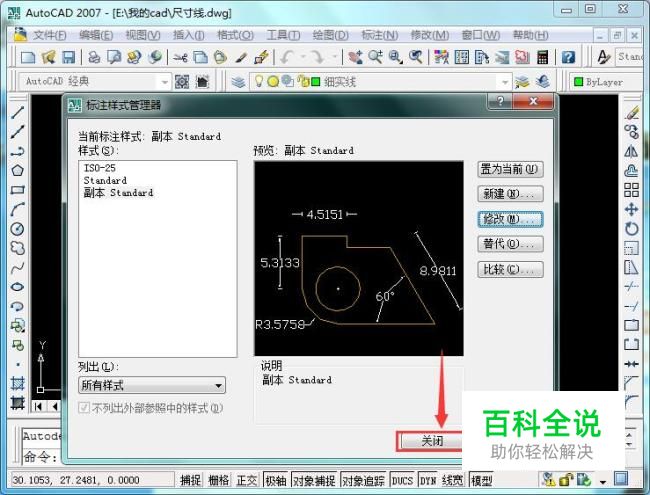Click the Redo arrow icon

pos(318,57)
